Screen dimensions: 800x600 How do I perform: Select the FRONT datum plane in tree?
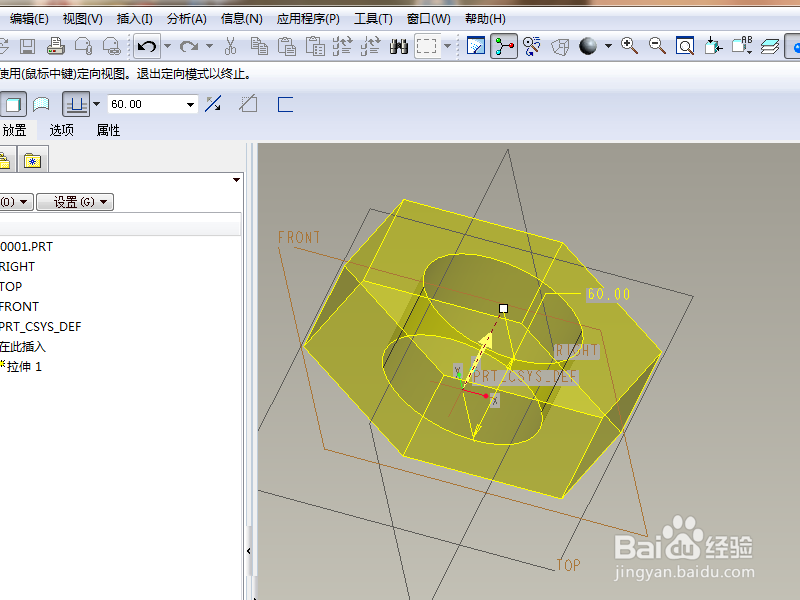tap(19, 307)
